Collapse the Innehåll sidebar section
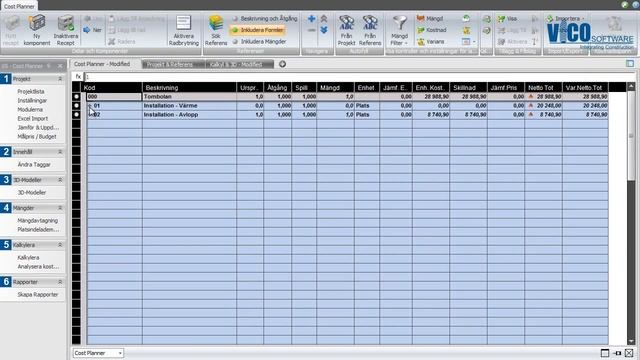The image size is (640, 360). tap(60, 152)
